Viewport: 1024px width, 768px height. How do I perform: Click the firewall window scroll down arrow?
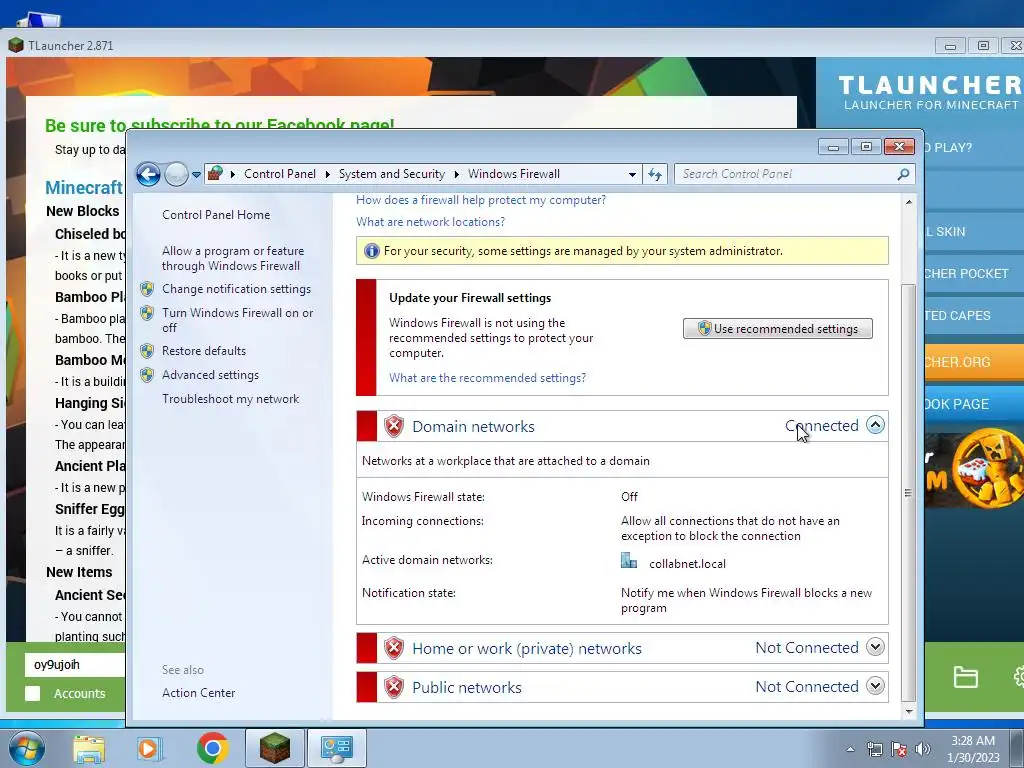coord(908,712)
